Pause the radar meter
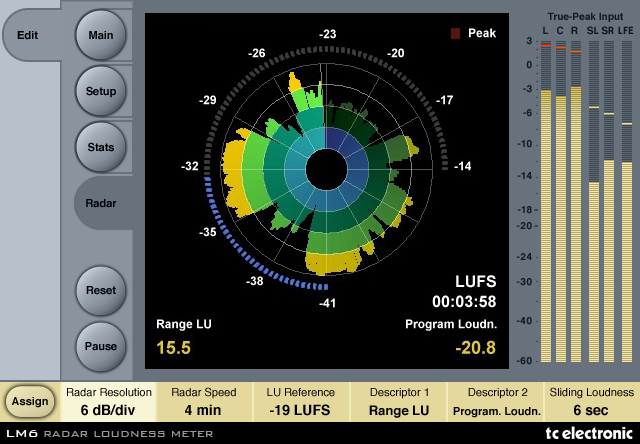The width and height of the screenshot is (640, 444). tap(100, 346)
